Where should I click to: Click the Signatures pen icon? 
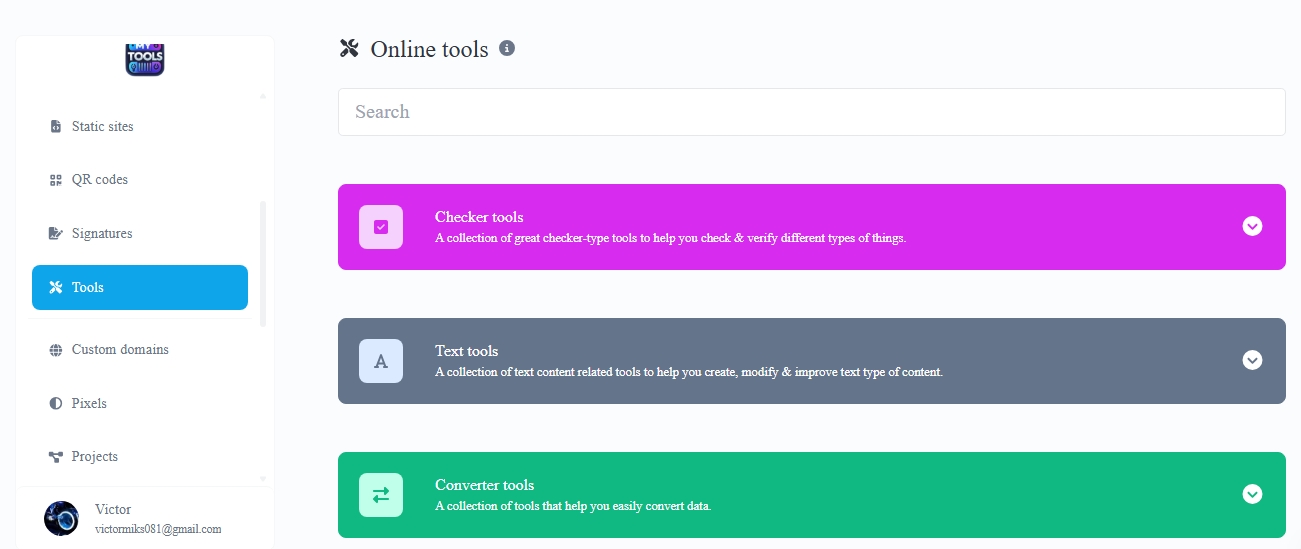point(55,234)
